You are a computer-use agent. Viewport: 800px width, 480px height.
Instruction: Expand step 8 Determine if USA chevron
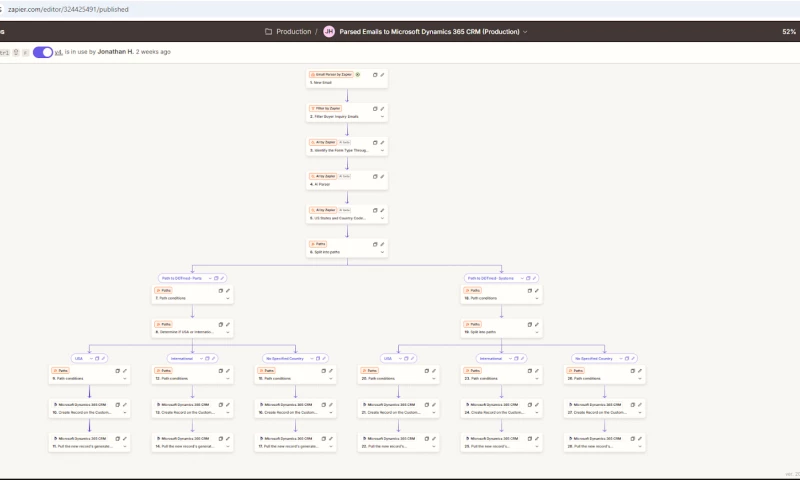[228, 332]
